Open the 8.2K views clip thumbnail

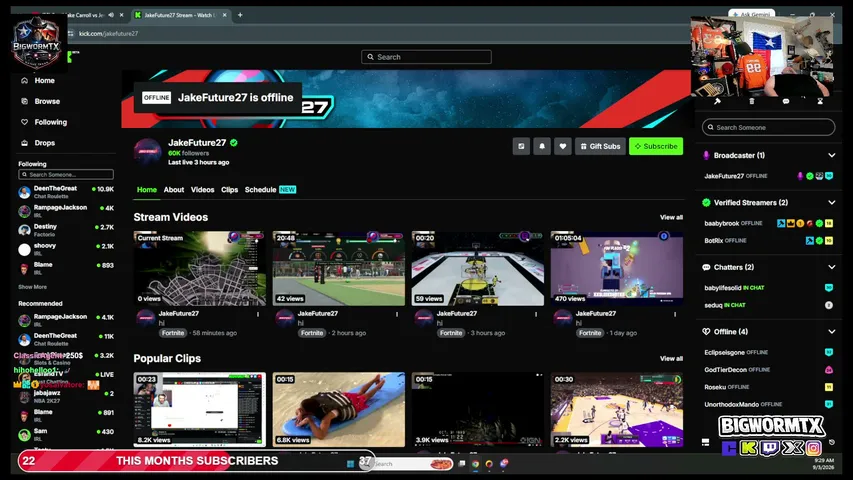pyautogui.click(x=200, y=409)
